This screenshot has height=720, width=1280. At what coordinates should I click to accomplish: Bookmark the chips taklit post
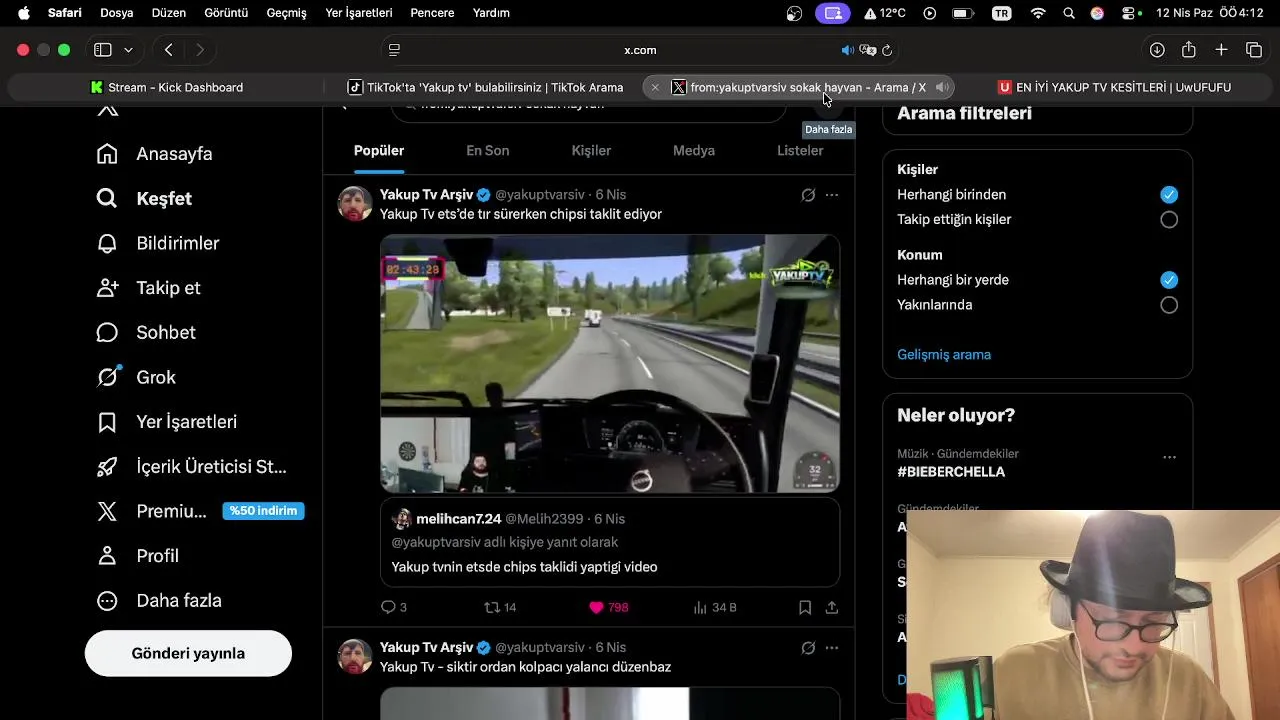click(x=805, y=607)
